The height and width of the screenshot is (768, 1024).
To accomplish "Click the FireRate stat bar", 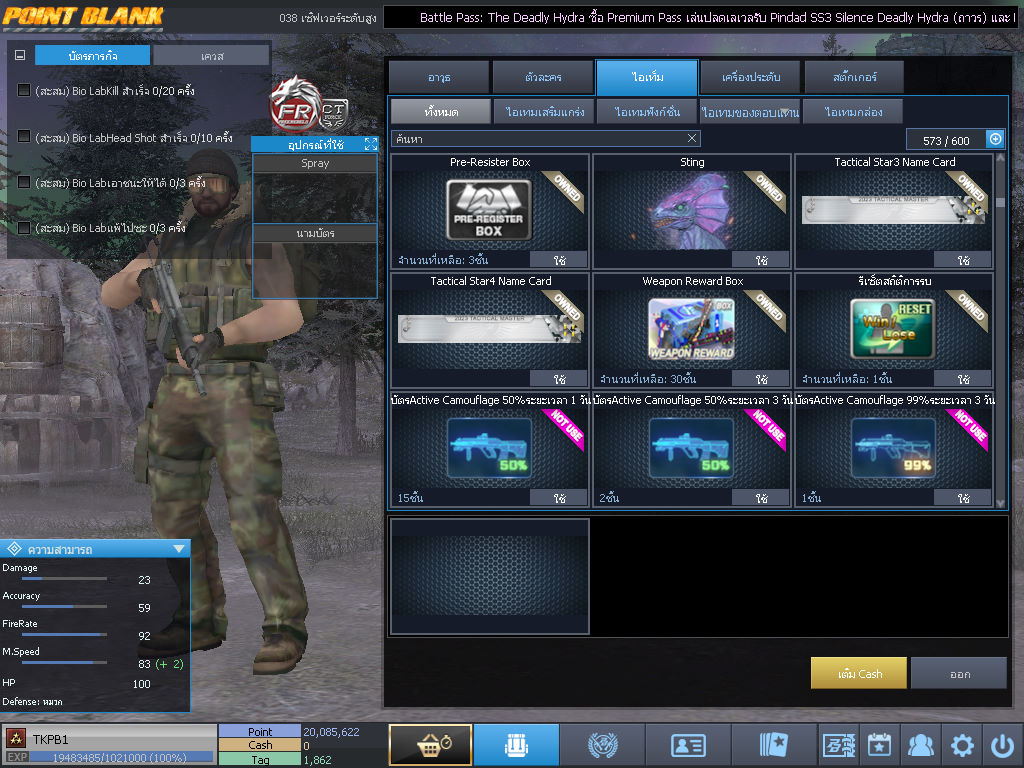I will [x=64, y=634].
